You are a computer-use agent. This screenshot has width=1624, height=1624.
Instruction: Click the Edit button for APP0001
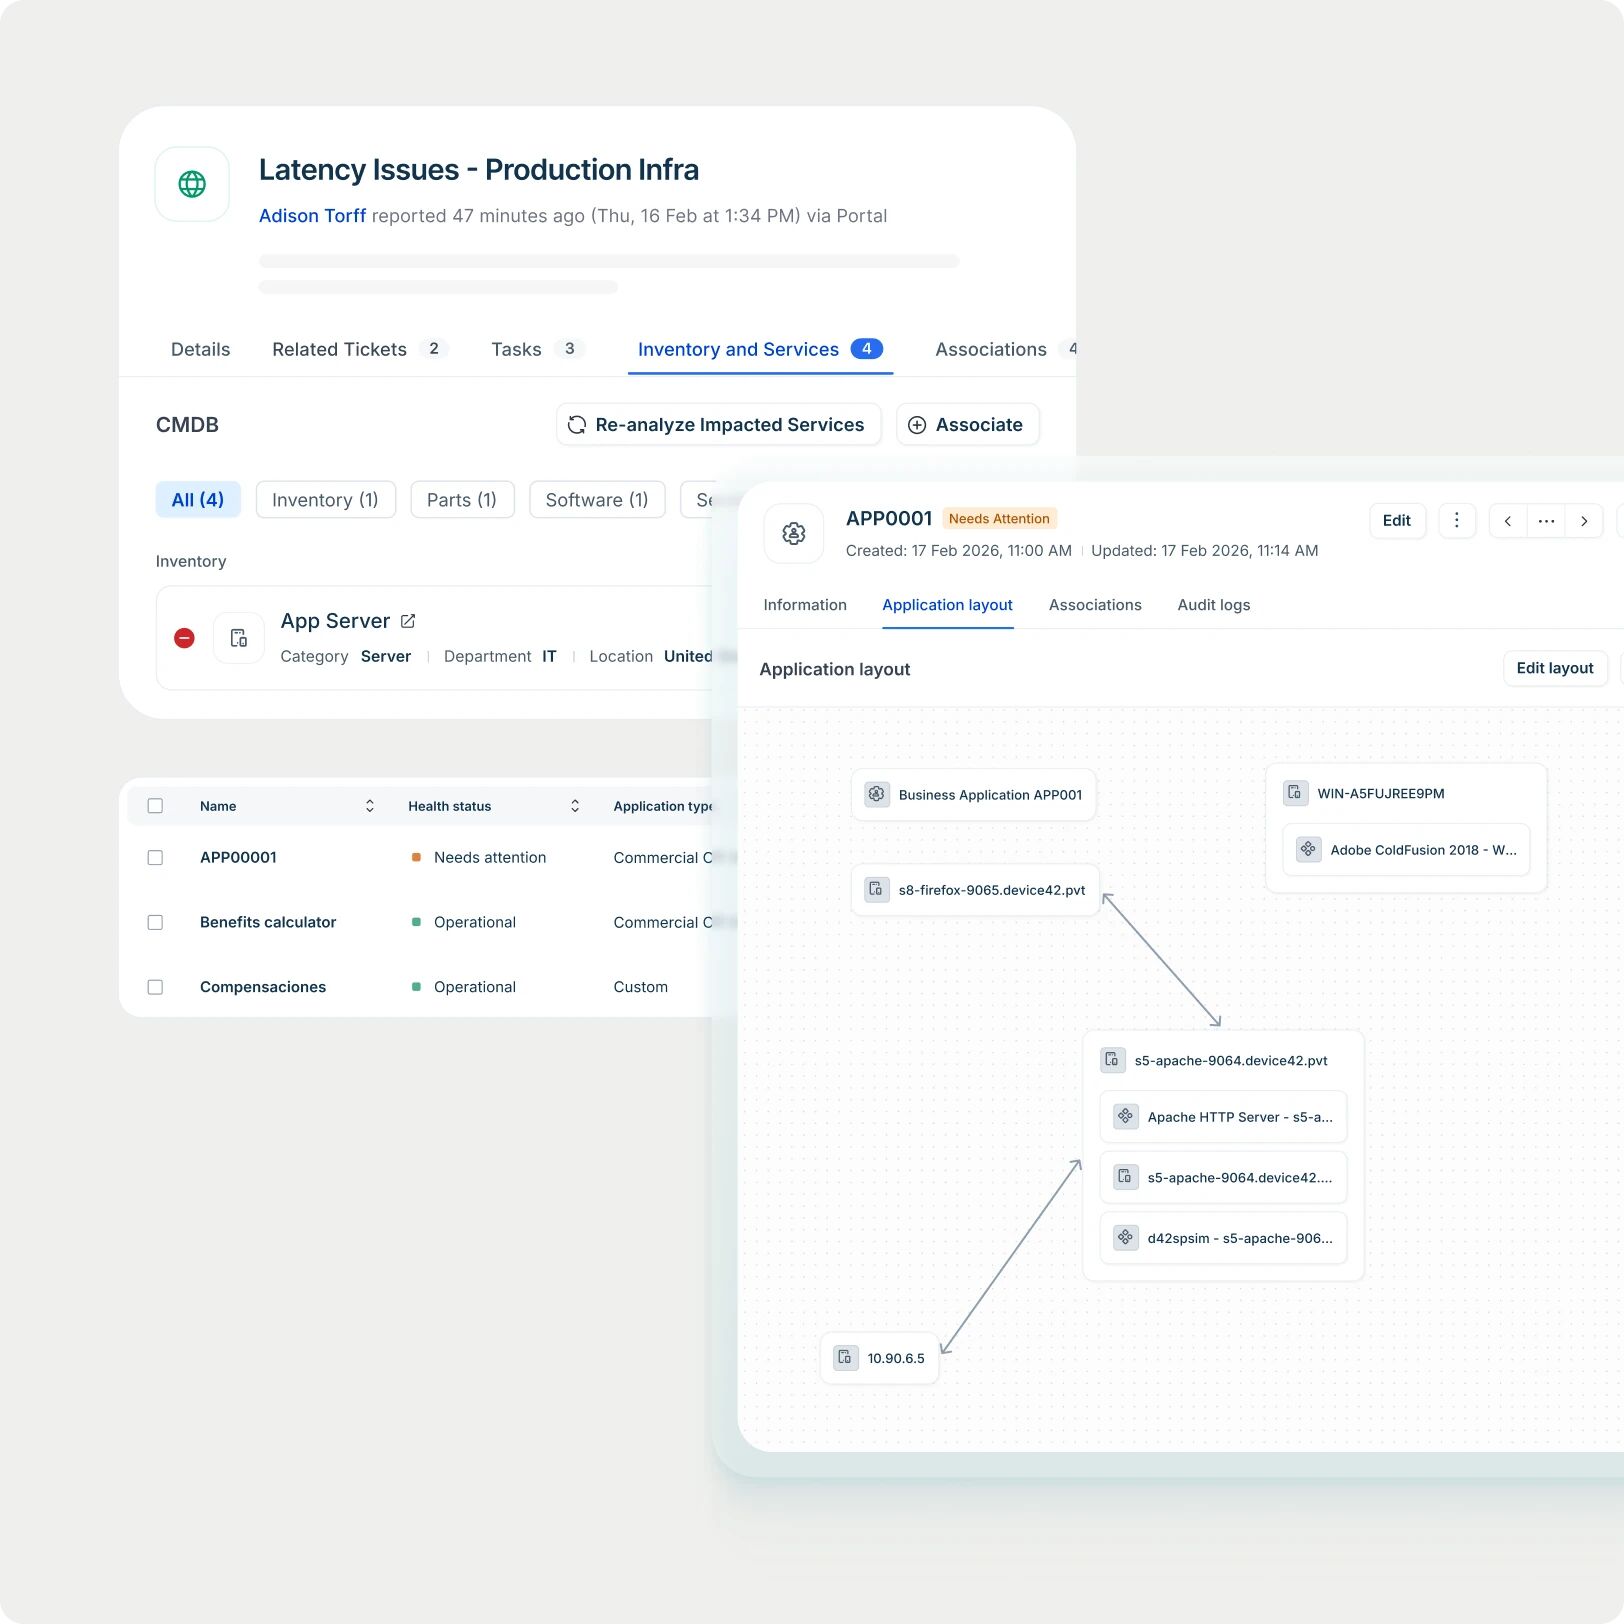[1397, 520]
